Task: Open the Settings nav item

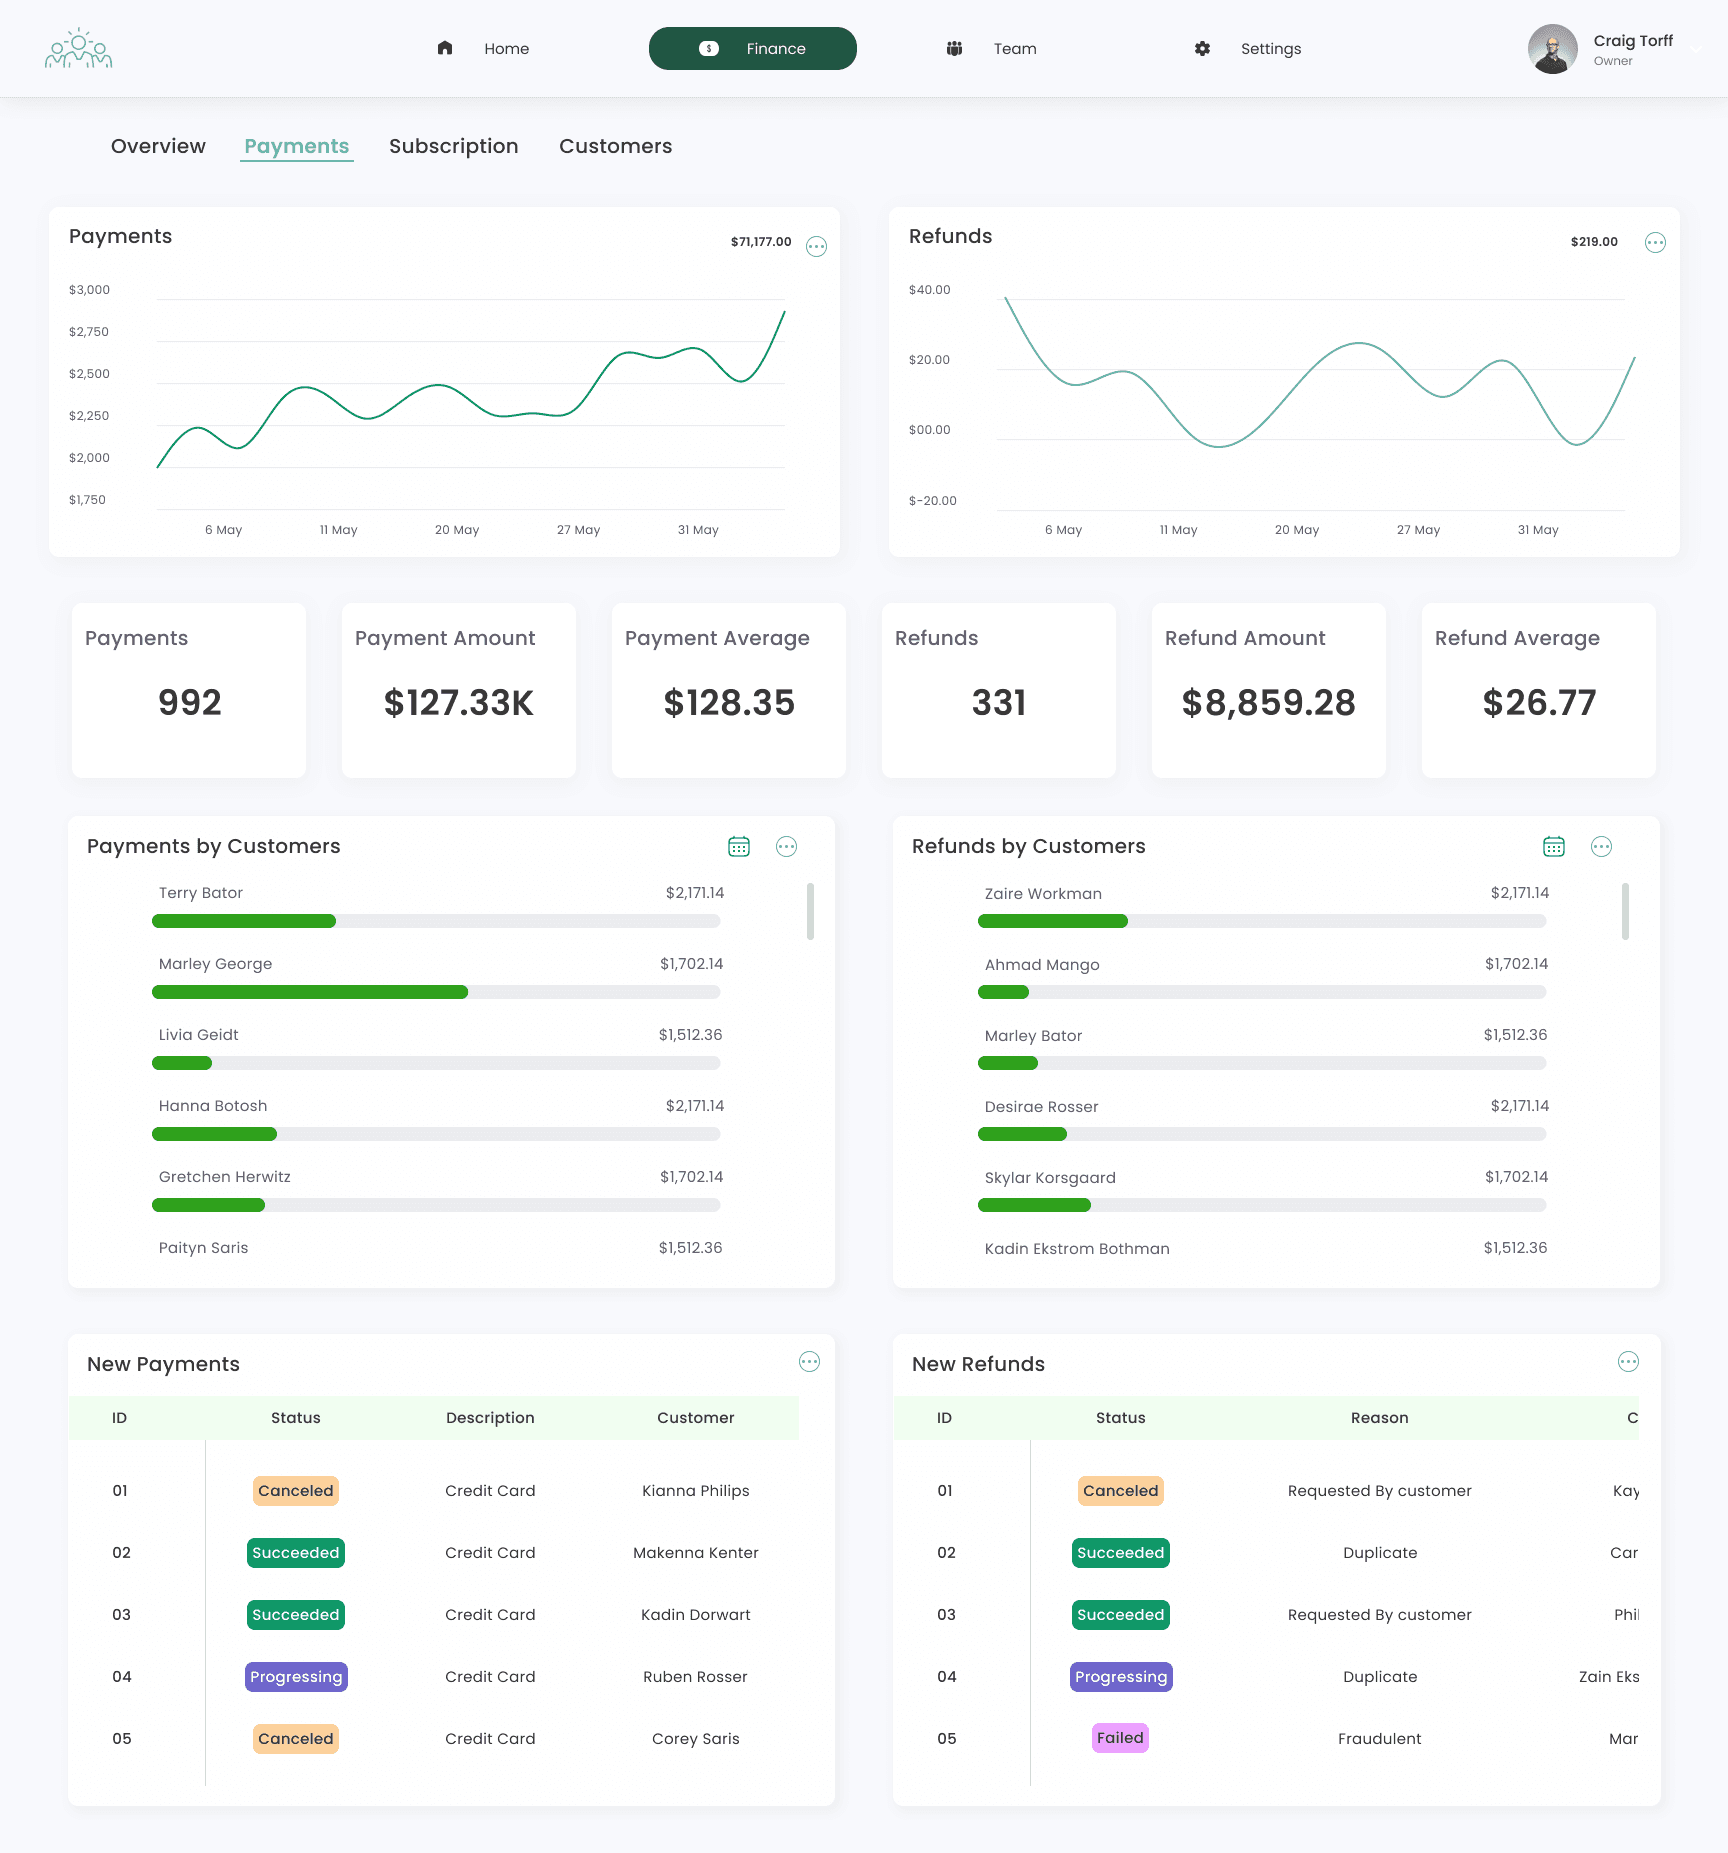Action: (x=1248, y=48)
